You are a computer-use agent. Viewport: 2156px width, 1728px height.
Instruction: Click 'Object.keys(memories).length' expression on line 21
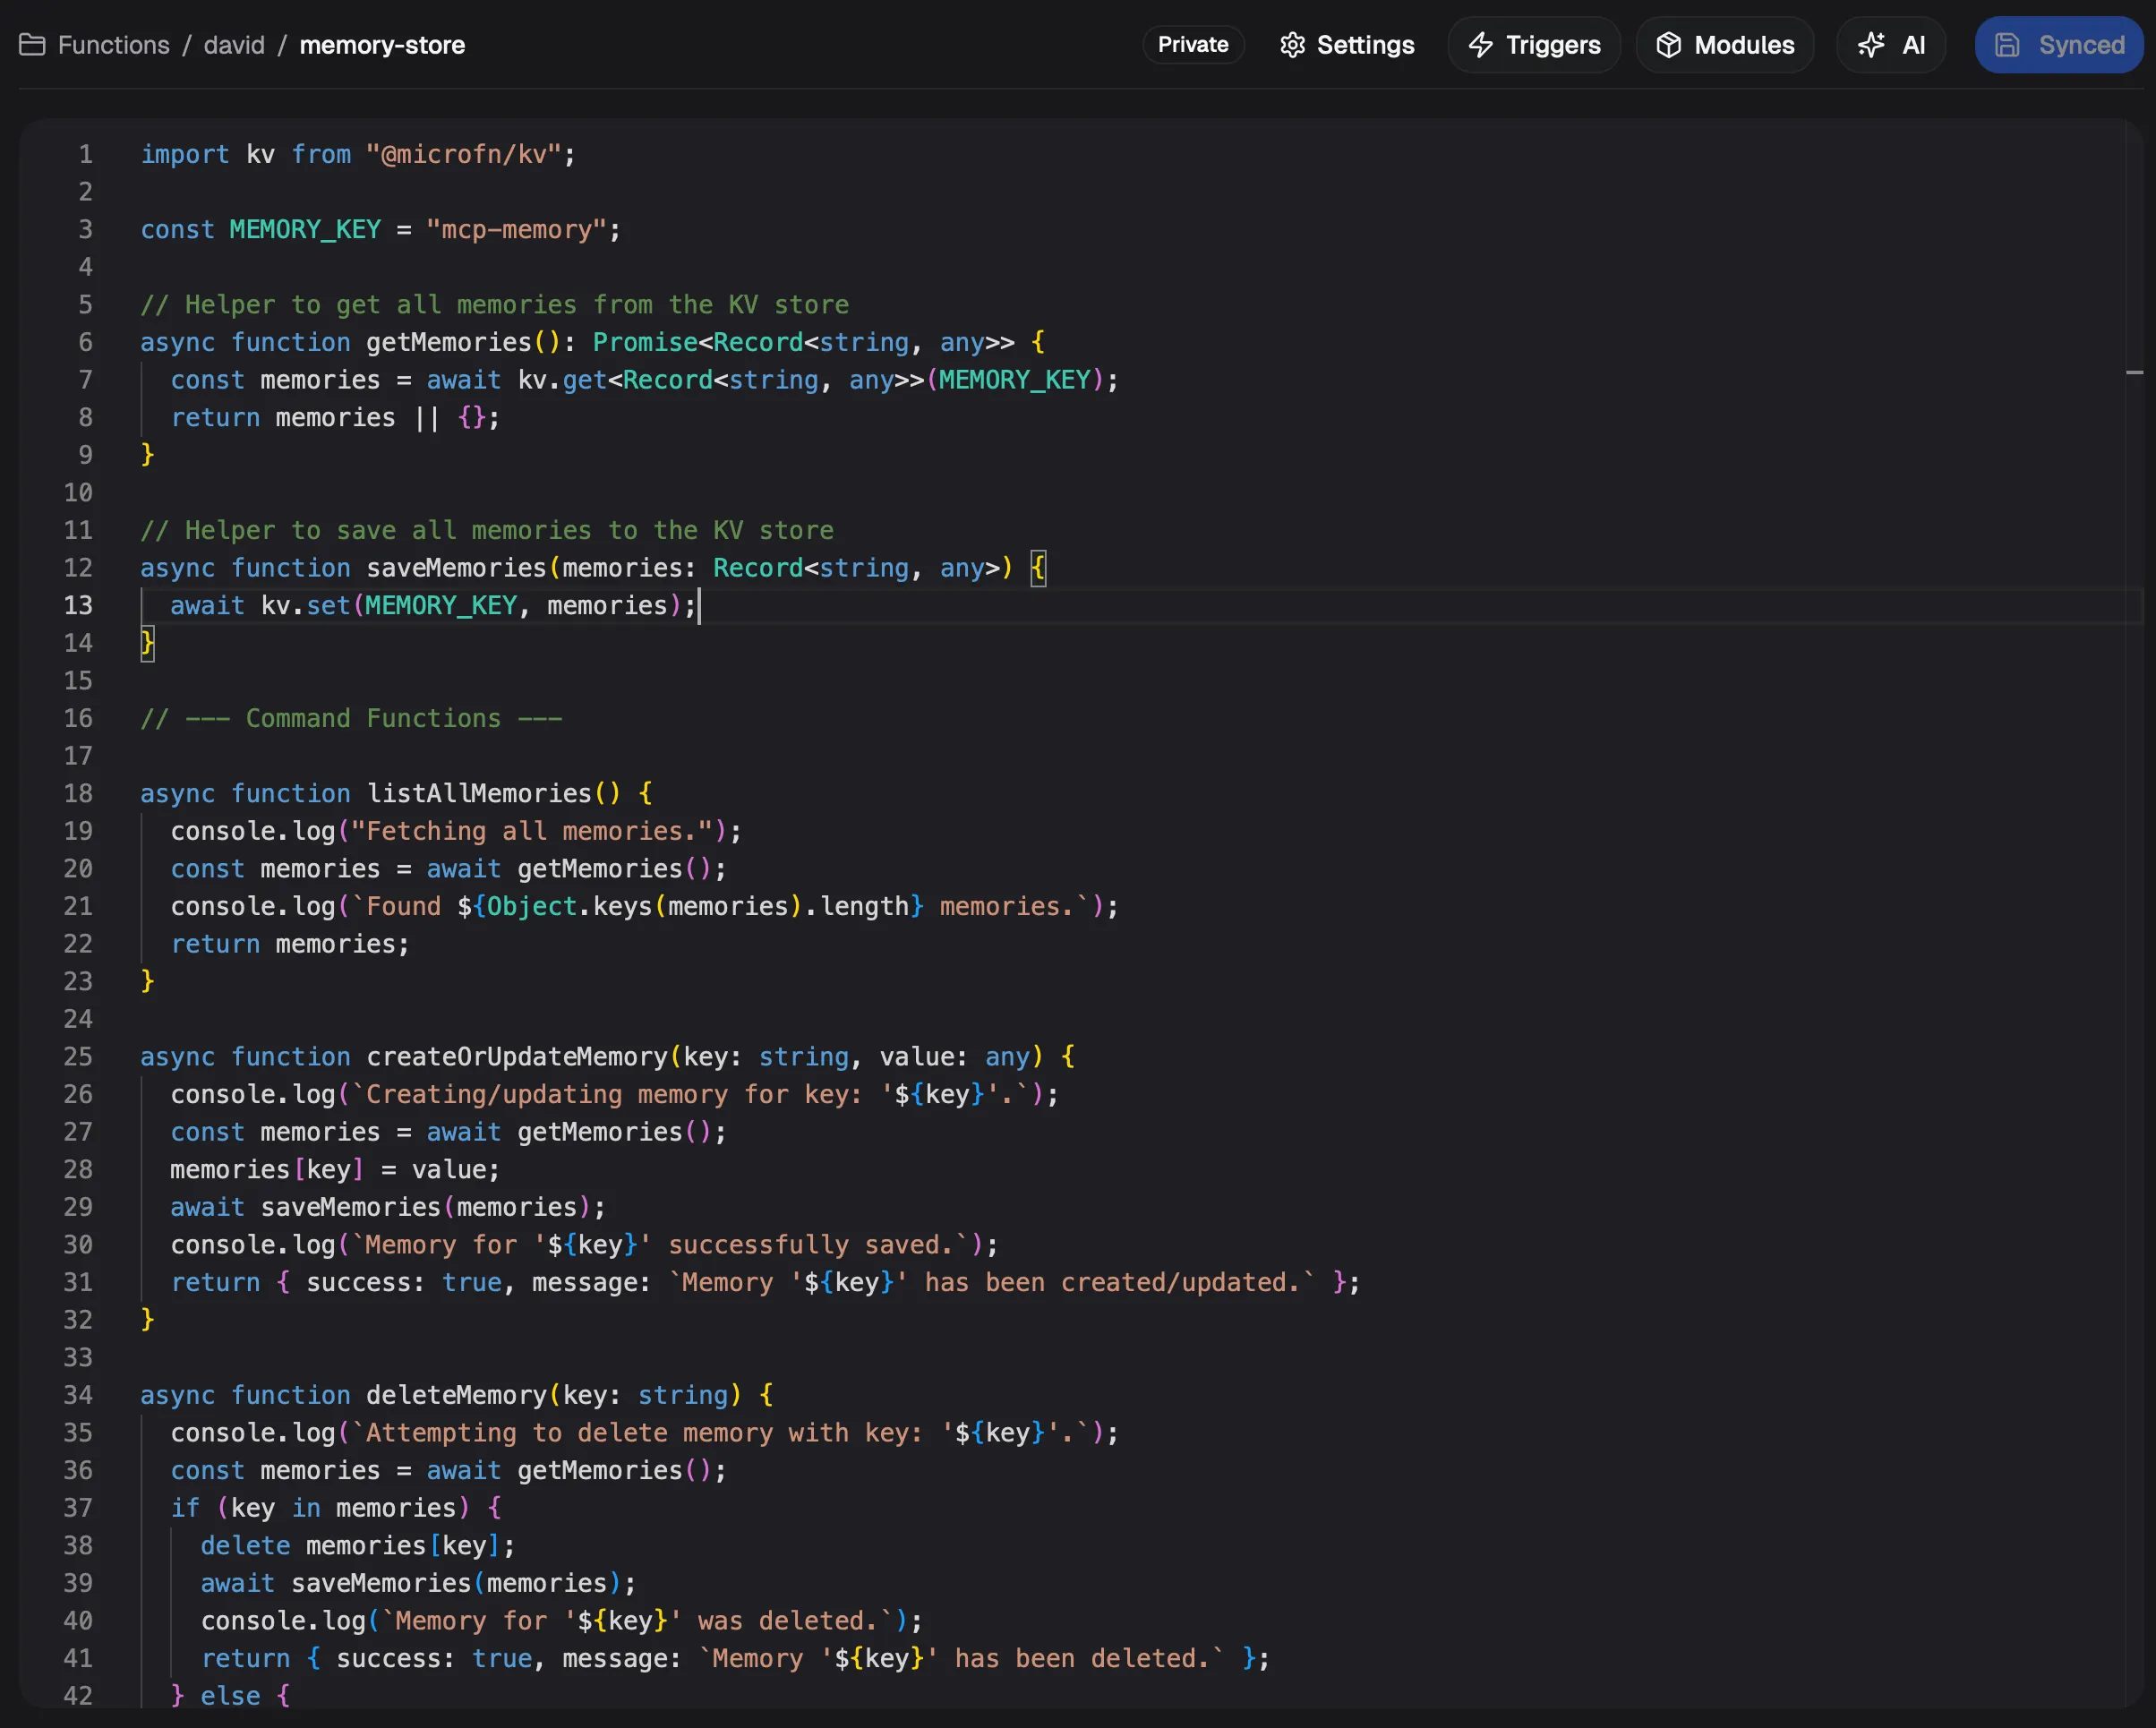697,906
